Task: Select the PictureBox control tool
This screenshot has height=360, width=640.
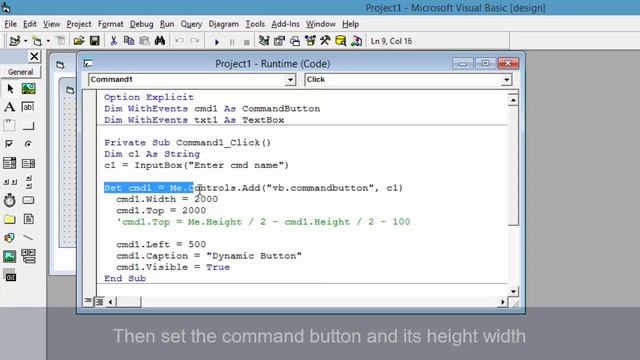Action: click(28, 88)
